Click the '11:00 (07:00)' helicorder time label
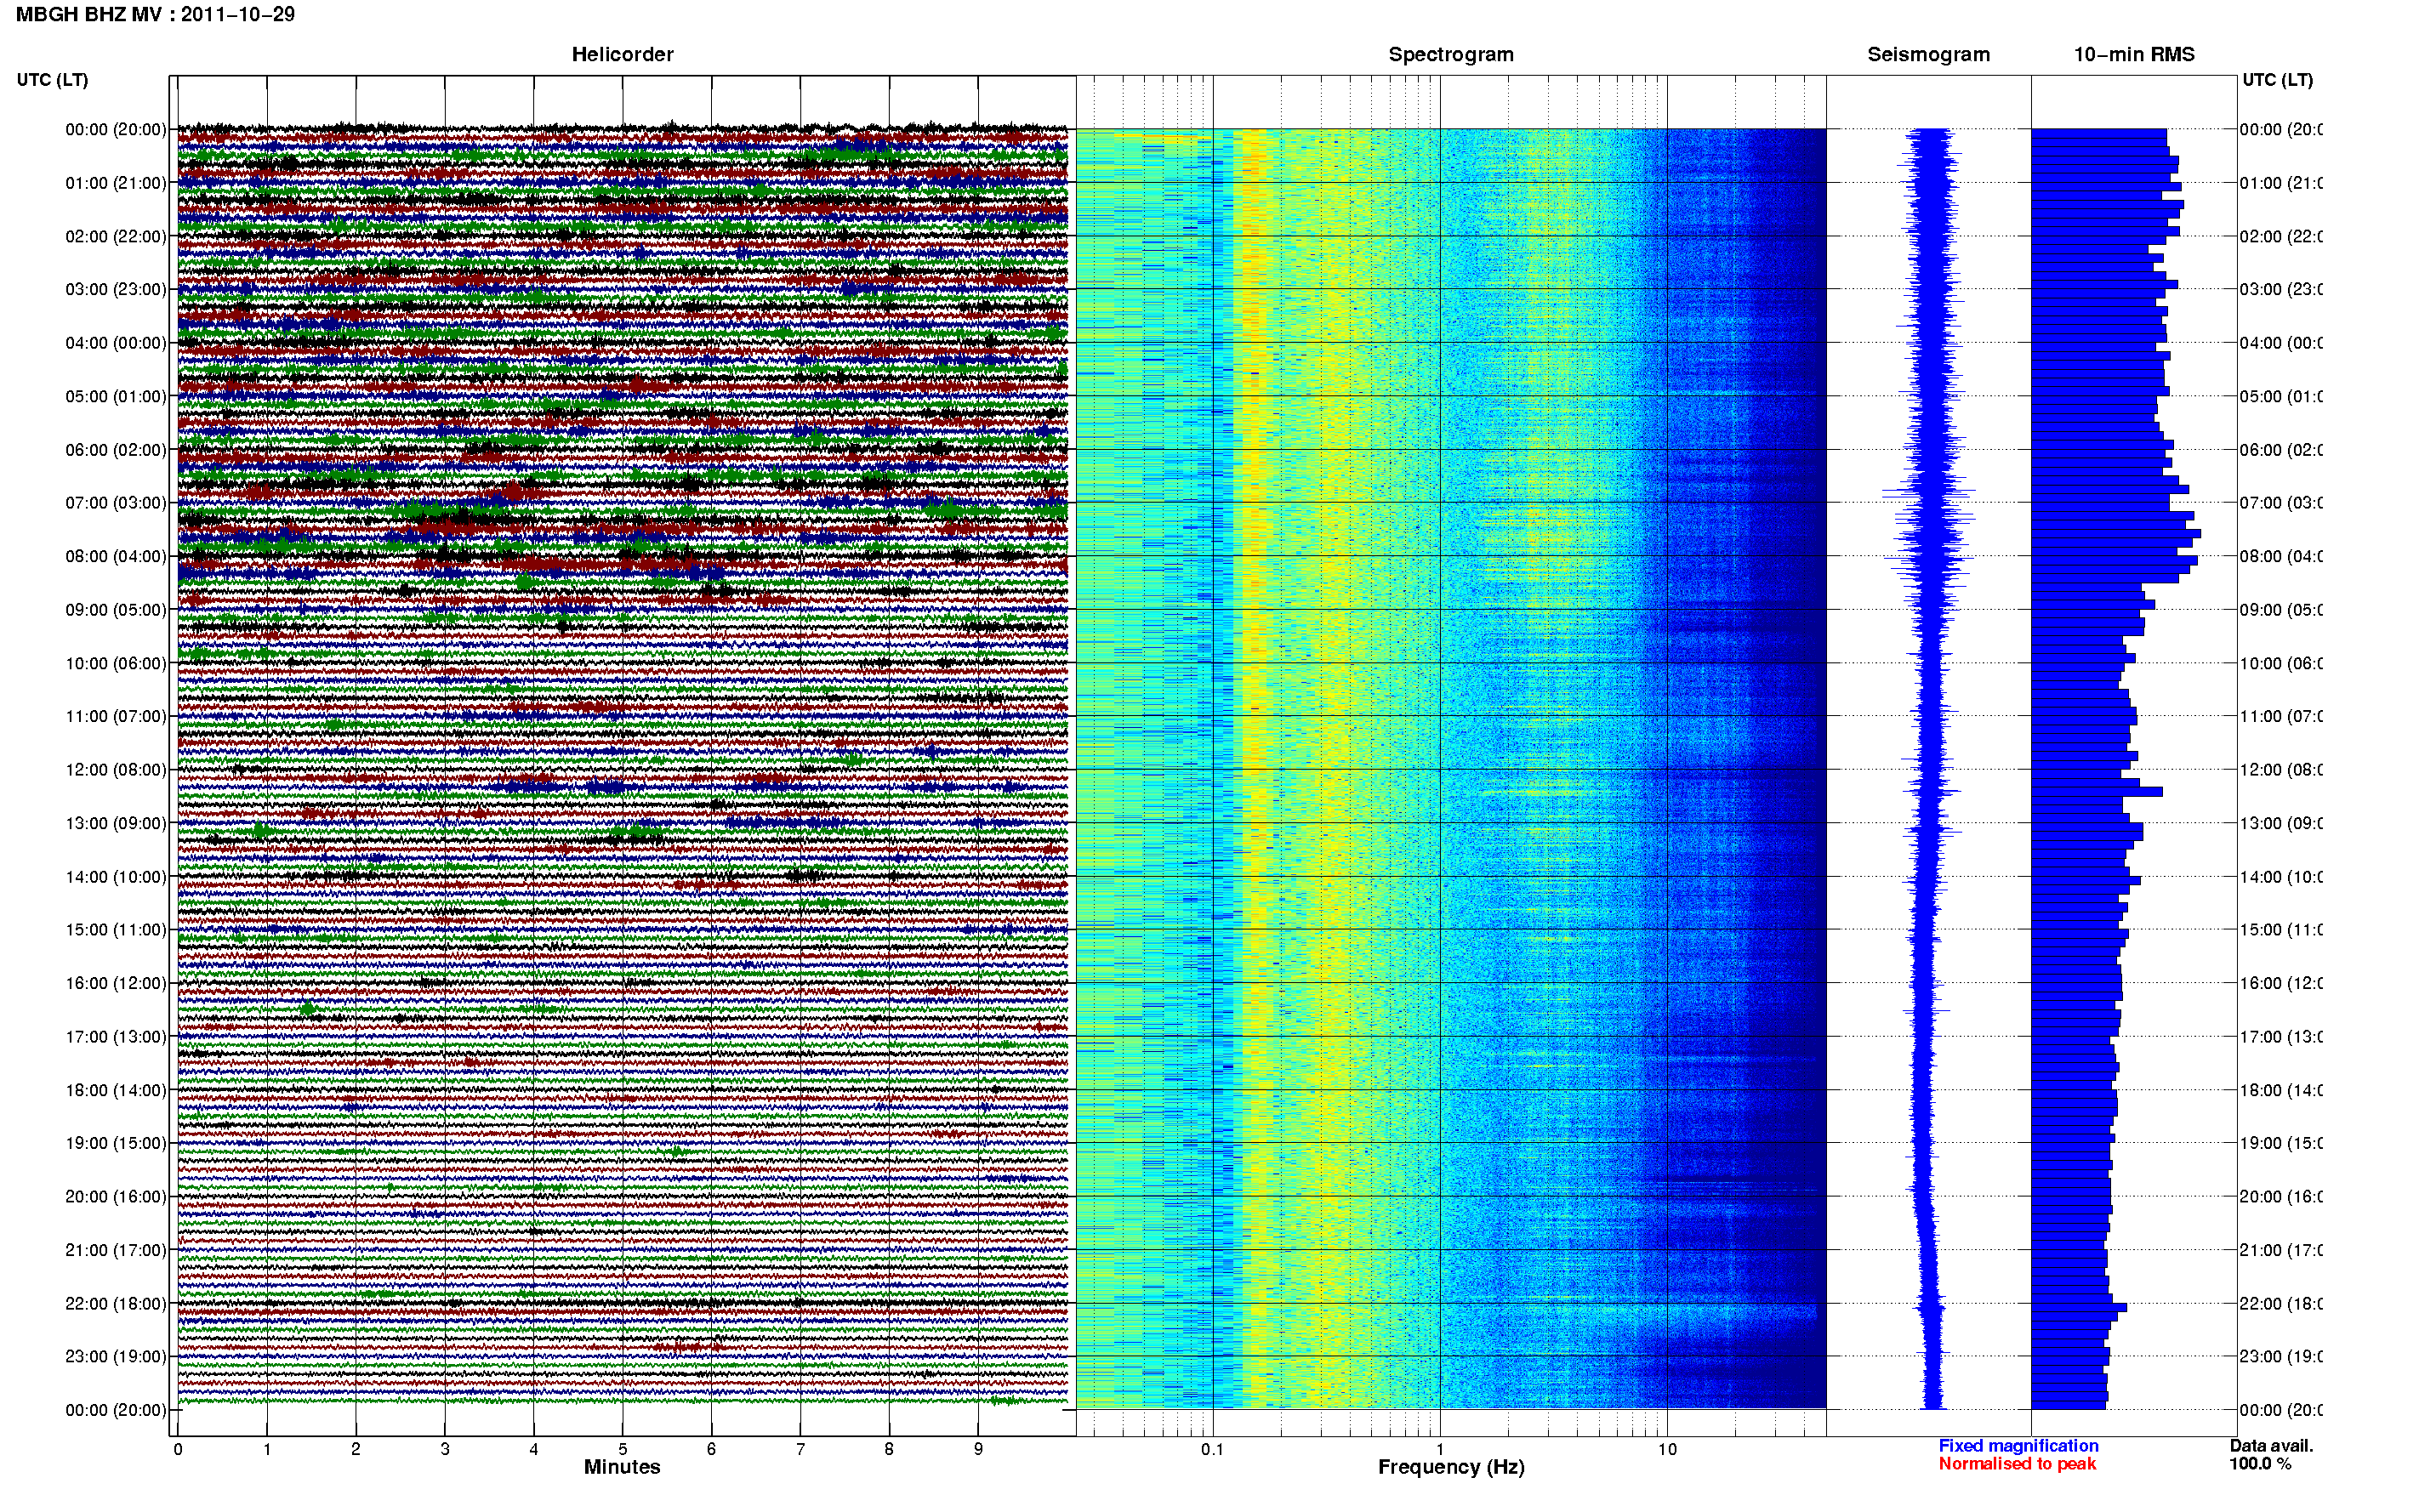The image size is (2419, 1512). pos(116,716)
